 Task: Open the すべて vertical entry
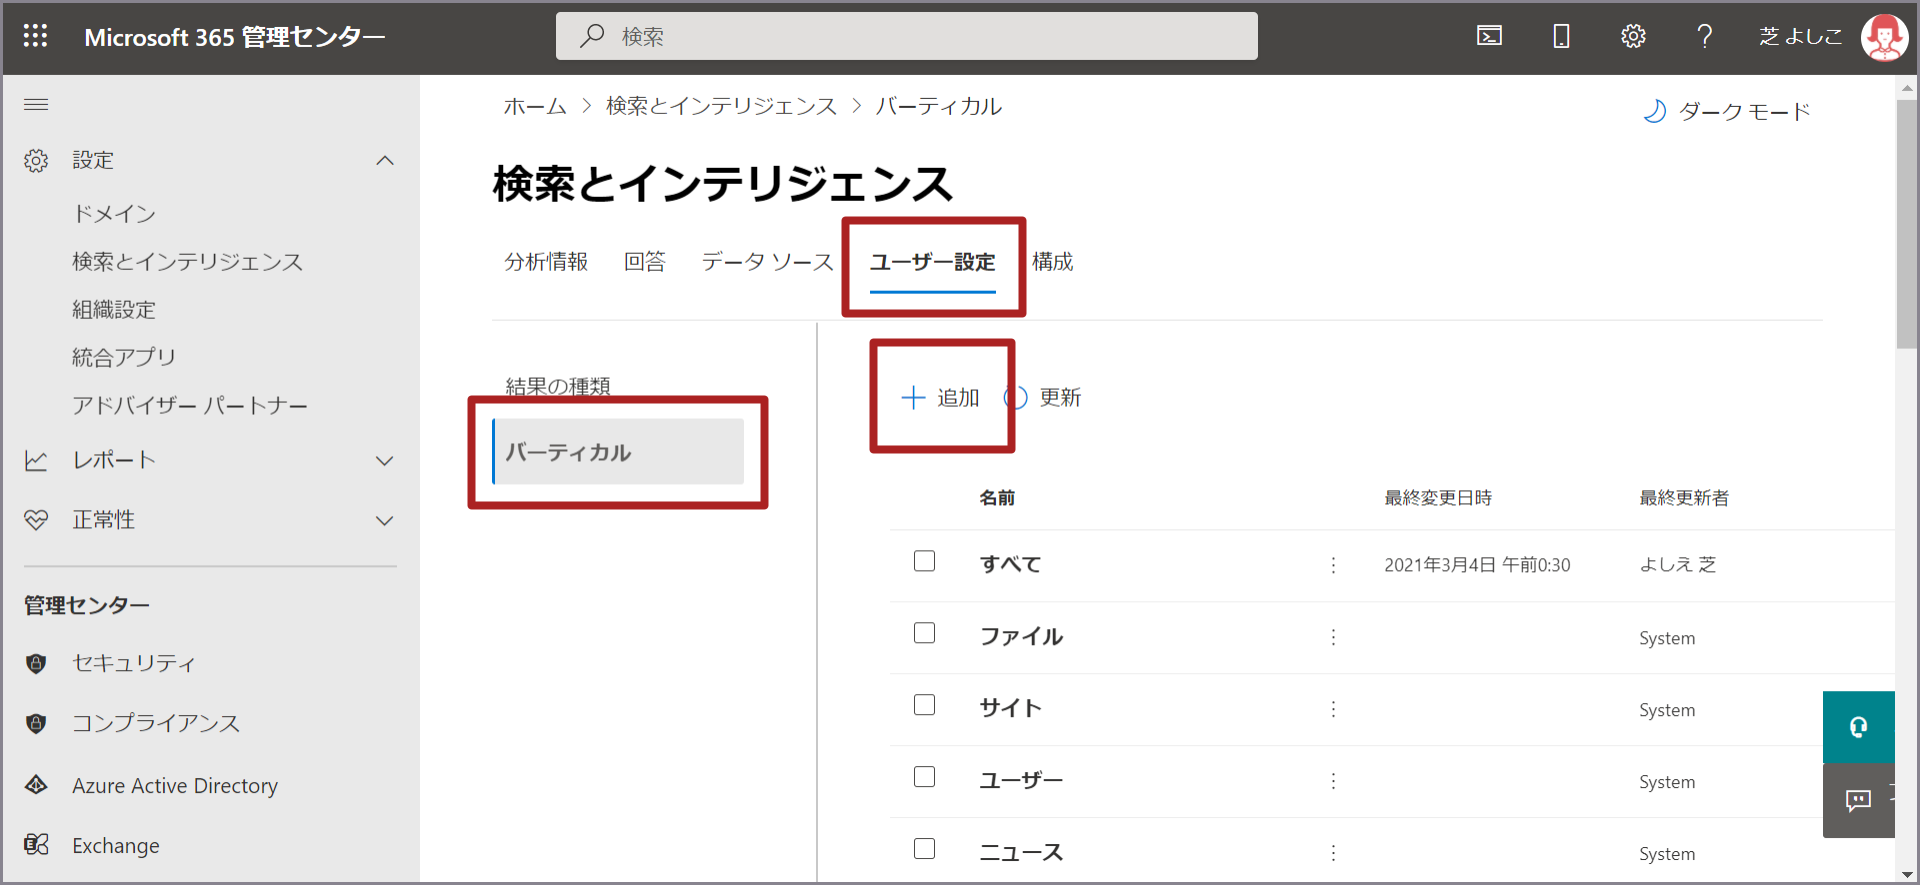[x=1010, y=564]
